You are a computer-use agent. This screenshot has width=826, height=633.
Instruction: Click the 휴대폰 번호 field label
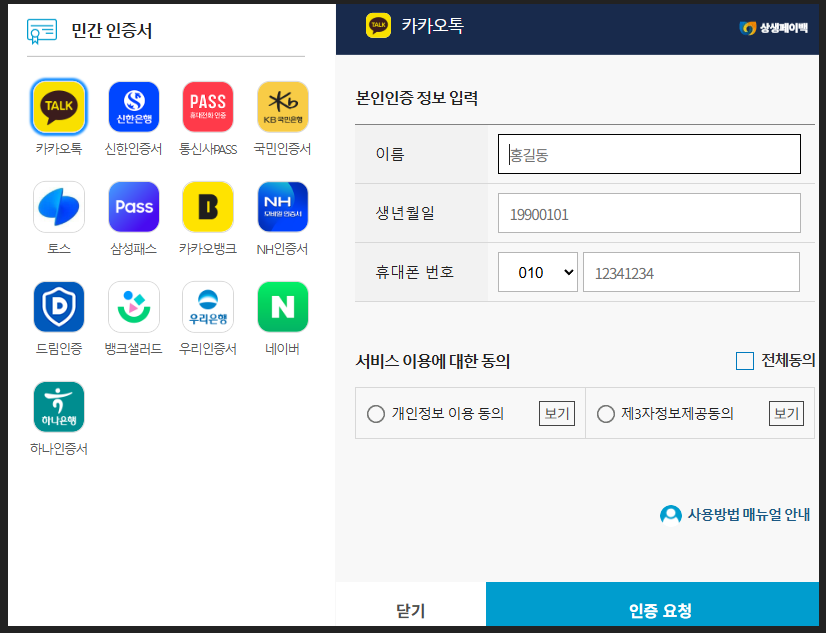[415, 272]
